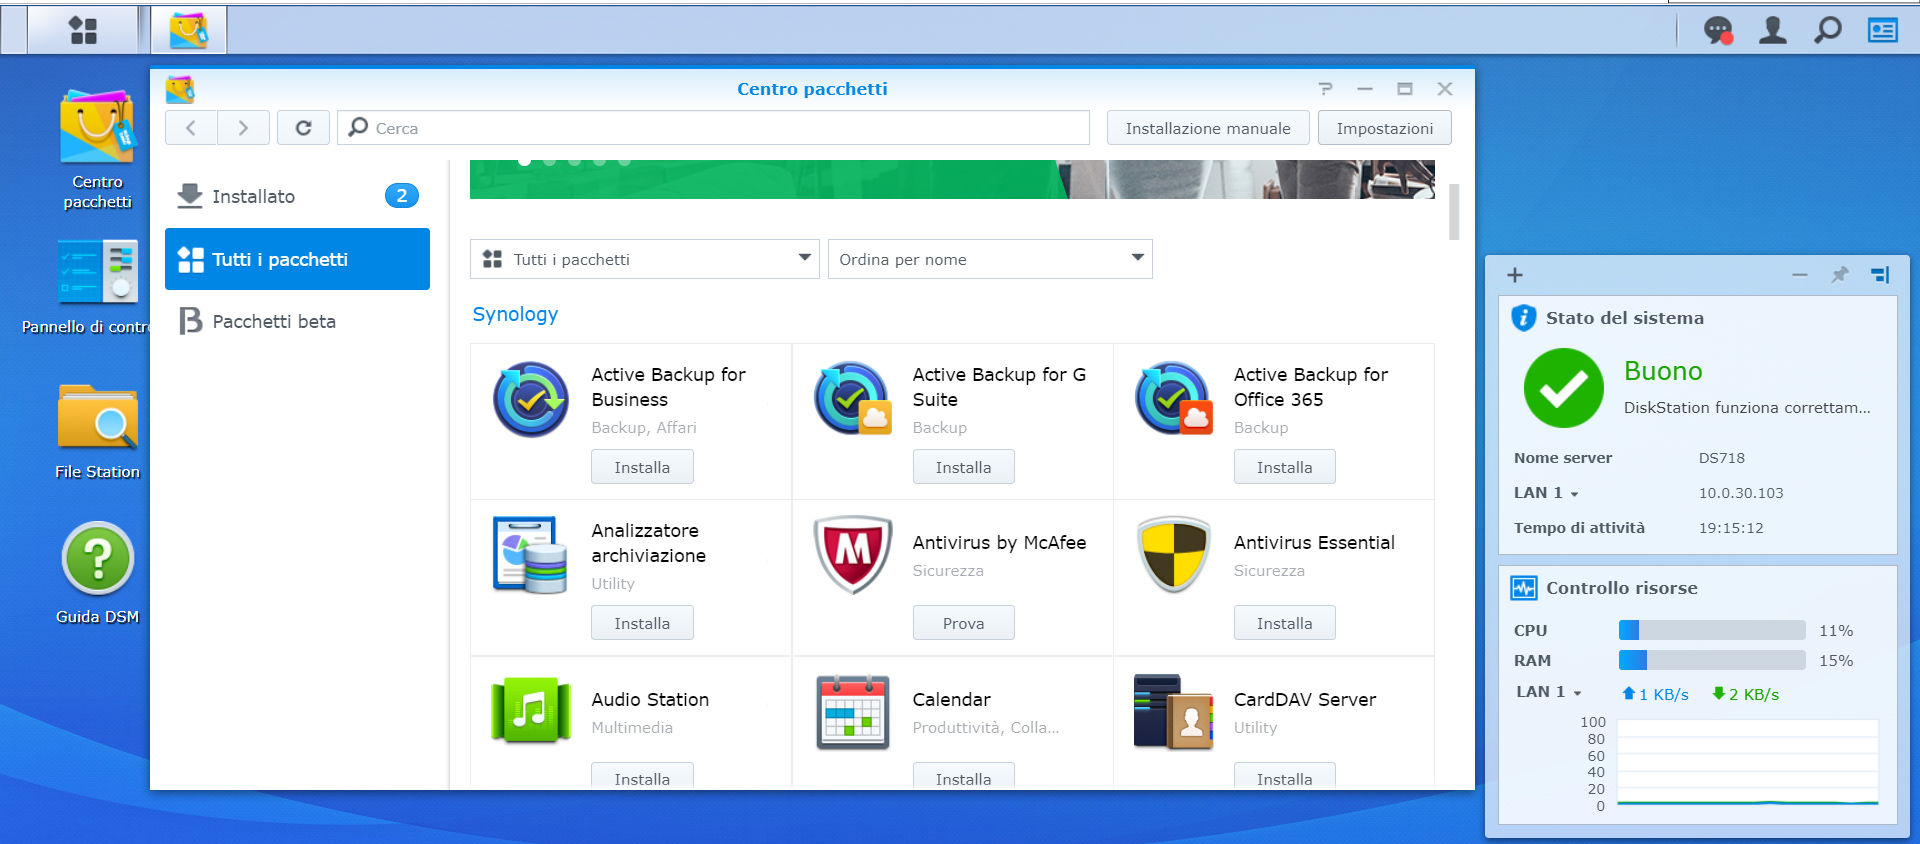Click the Synology section heading
The image size is (1920, 844).
point(515,314)
